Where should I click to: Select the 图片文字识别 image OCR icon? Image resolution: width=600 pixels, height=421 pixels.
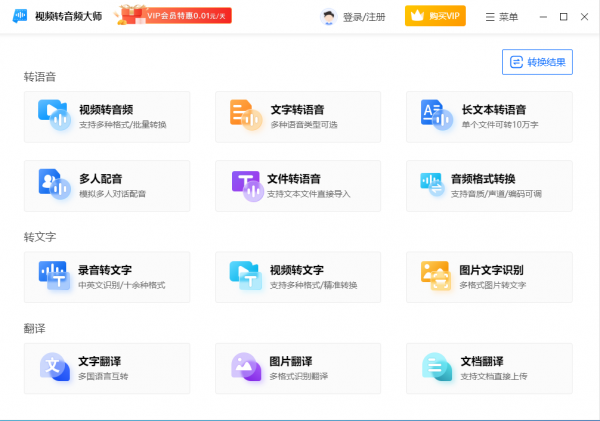pyautogui.click(x=436, y=277)
